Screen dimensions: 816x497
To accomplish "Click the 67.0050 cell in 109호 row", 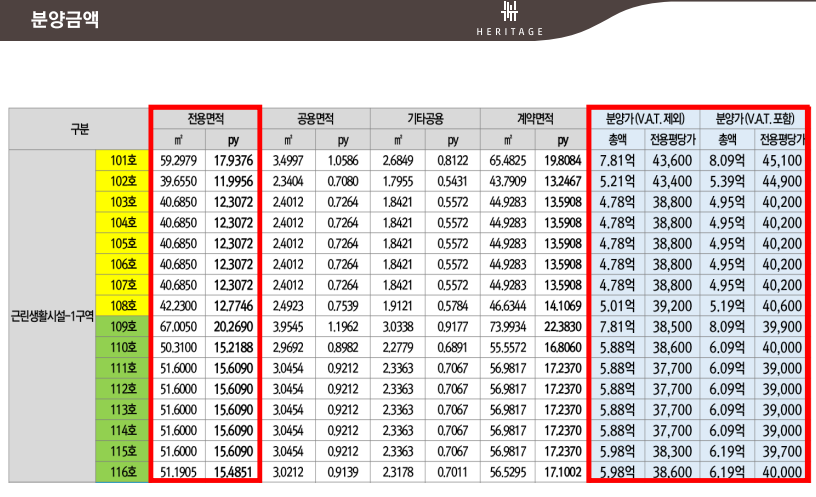I will point(178,326).
